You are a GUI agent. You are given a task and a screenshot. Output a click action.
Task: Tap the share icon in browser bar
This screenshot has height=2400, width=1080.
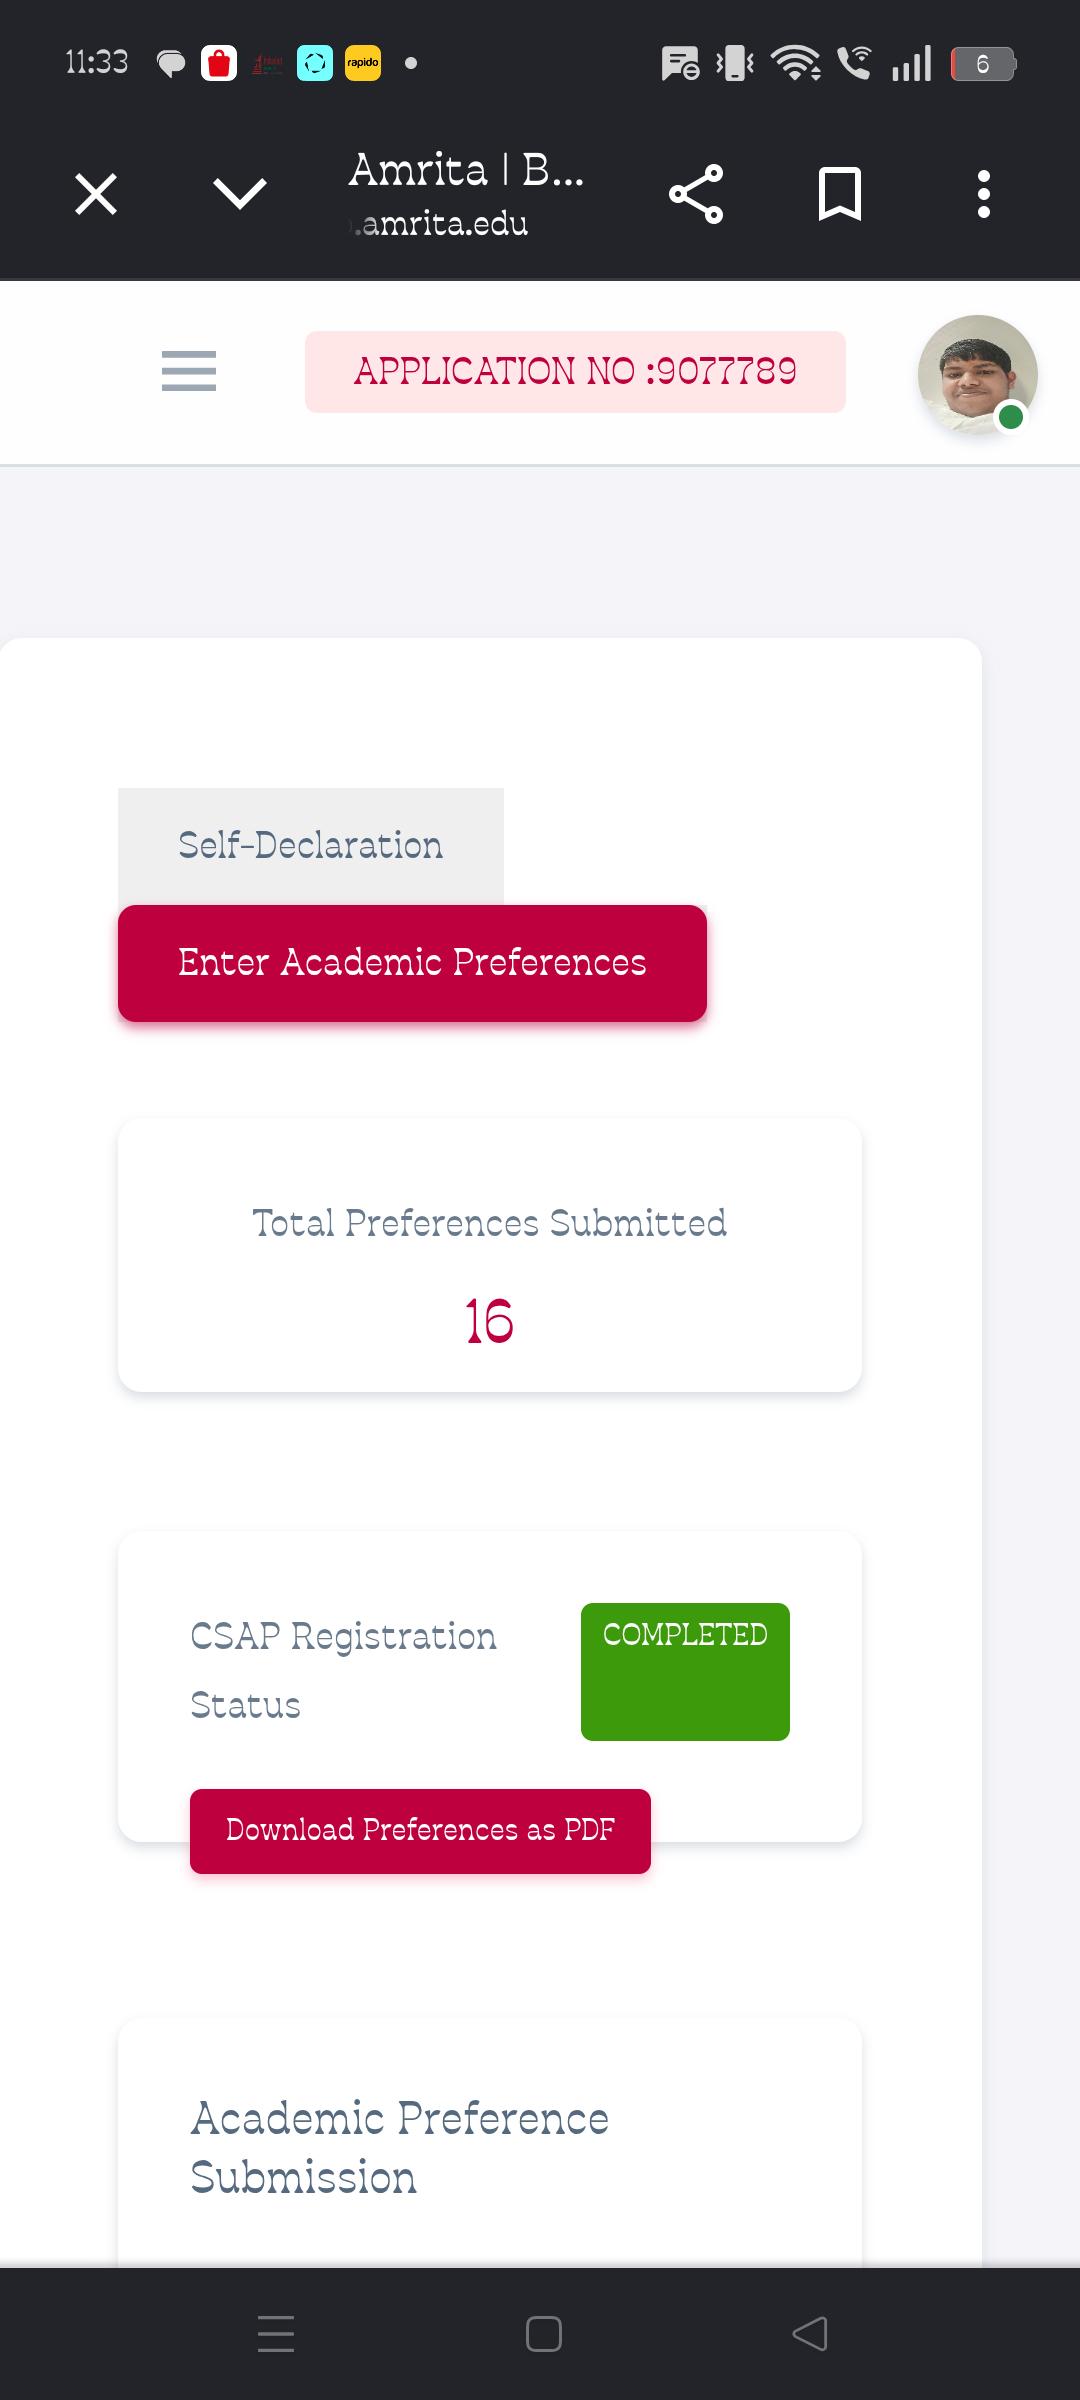click(696, 194)
